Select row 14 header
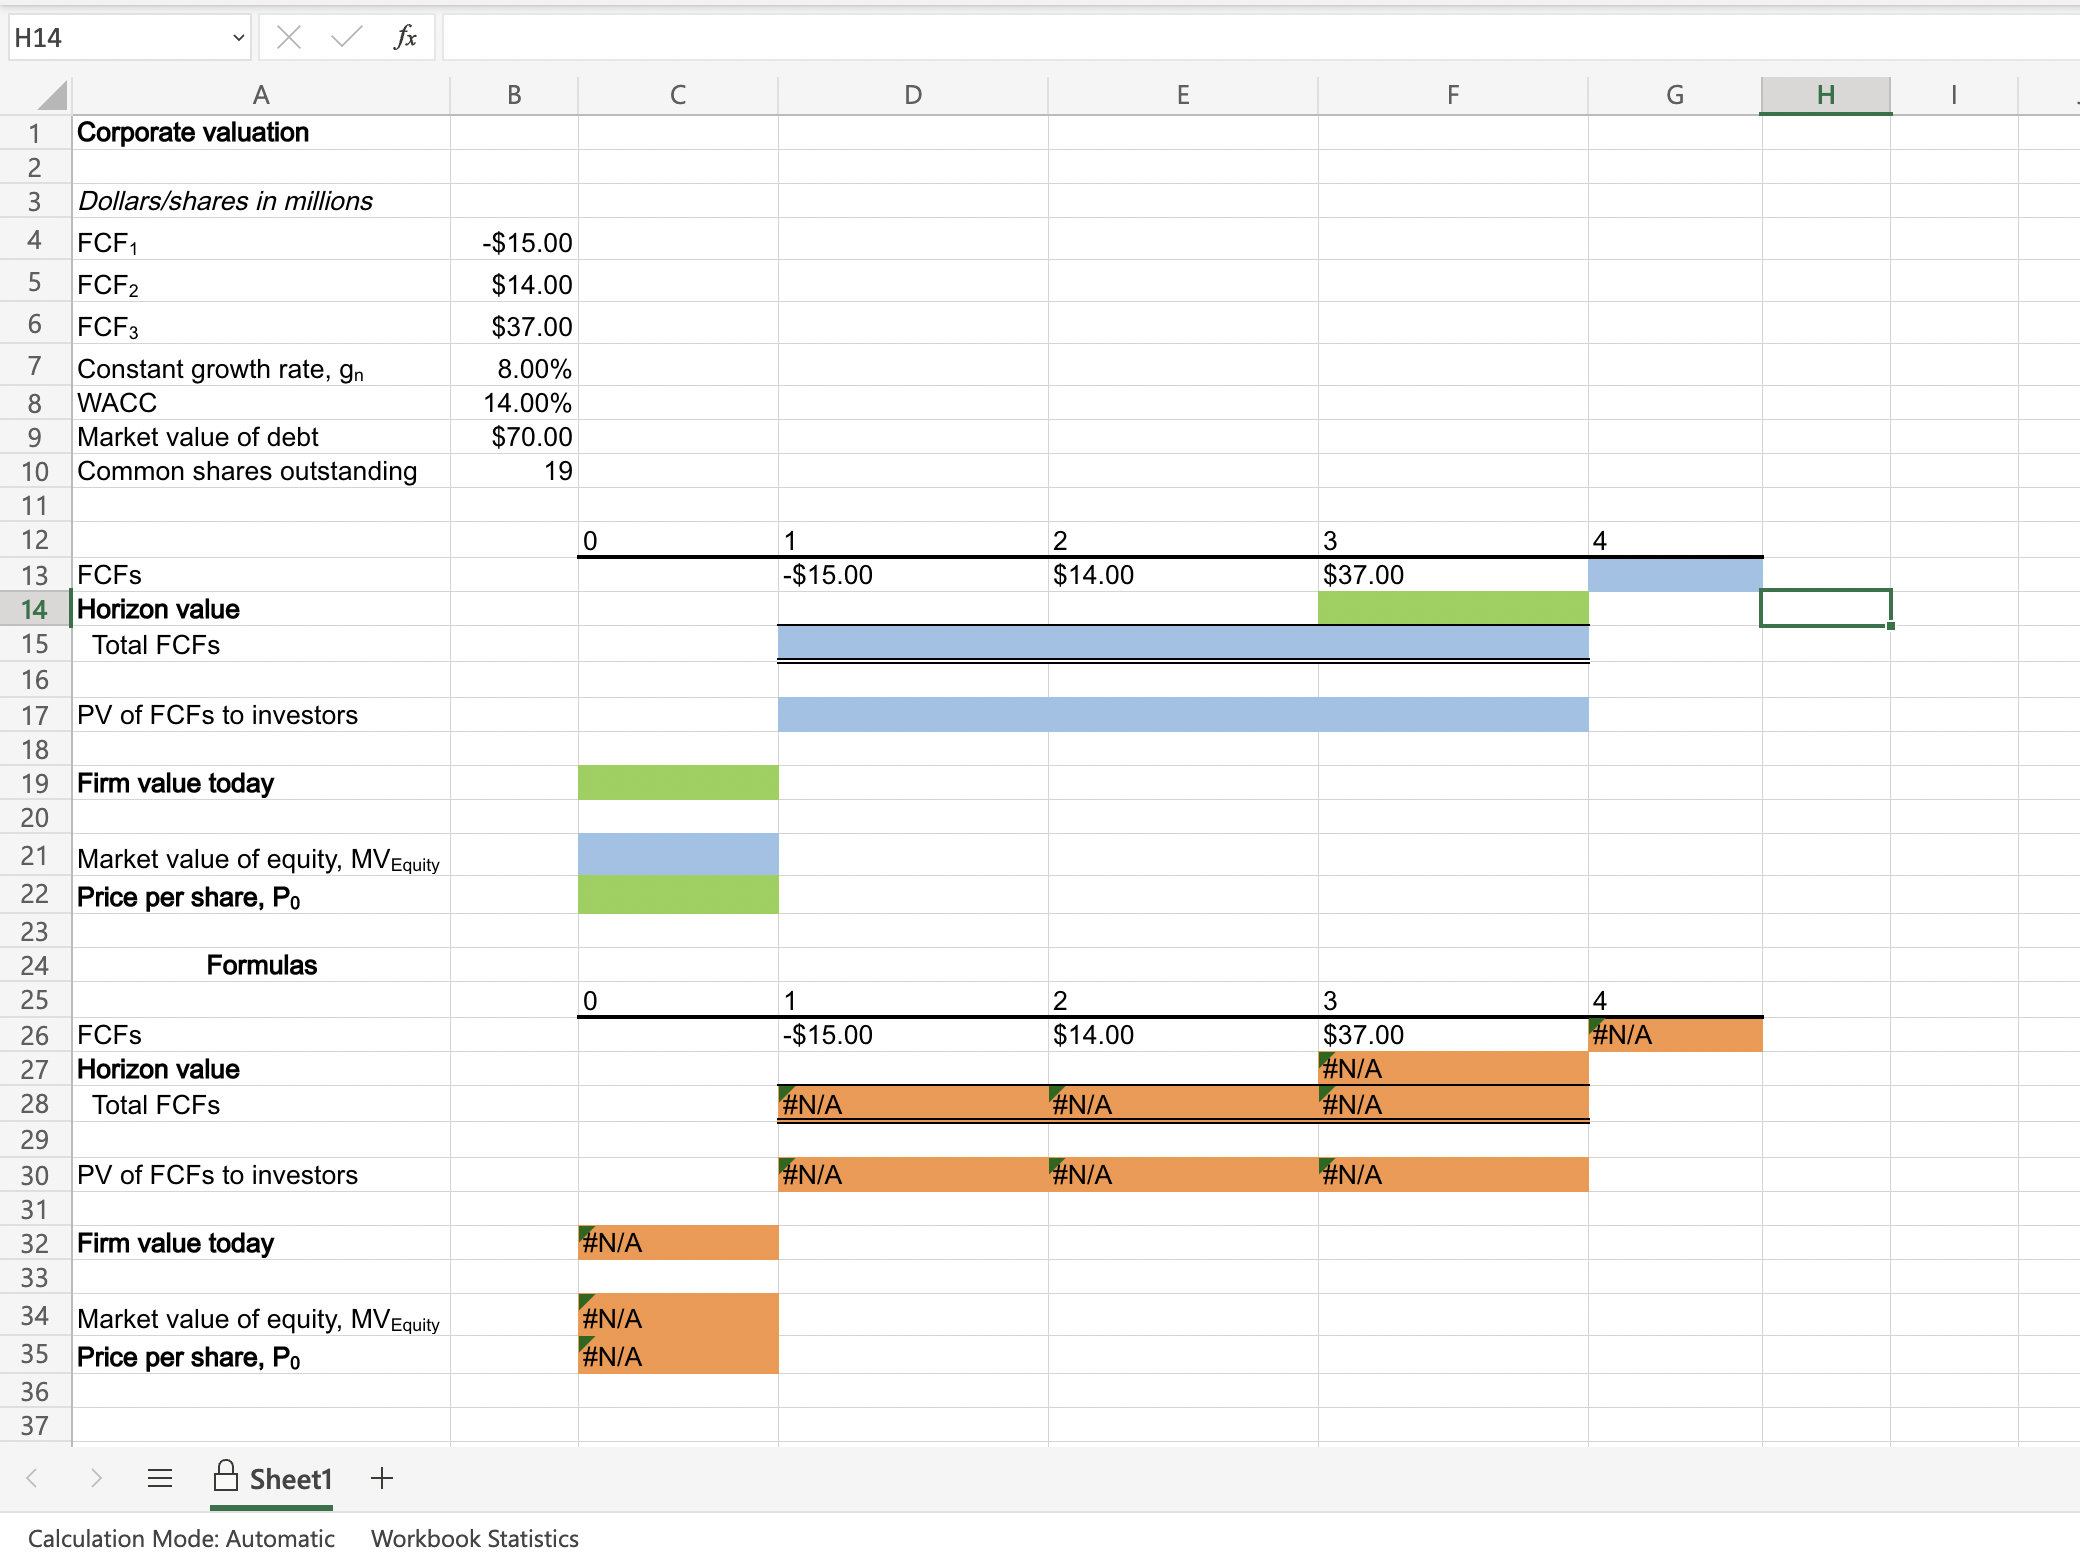This screenshot has width=2080, height=1557. (35, 609)
